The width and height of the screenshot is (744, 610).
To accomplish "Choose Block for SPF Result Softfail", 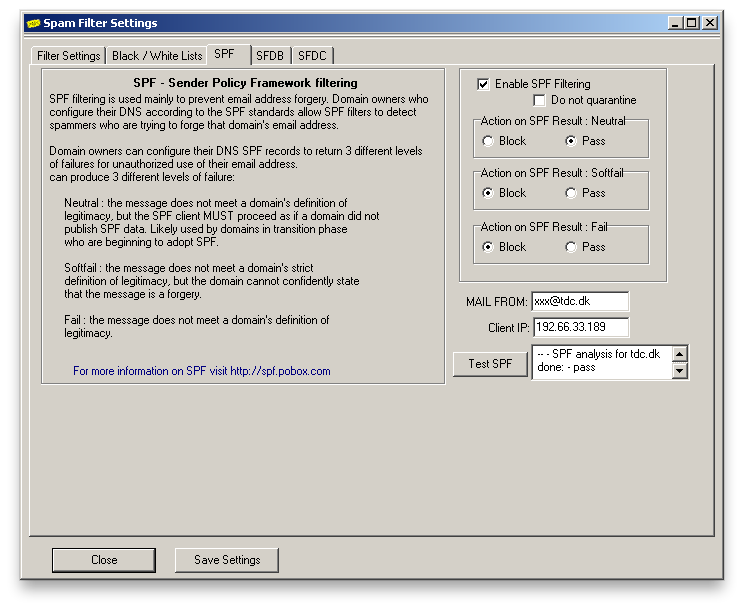I will point(488,193).
